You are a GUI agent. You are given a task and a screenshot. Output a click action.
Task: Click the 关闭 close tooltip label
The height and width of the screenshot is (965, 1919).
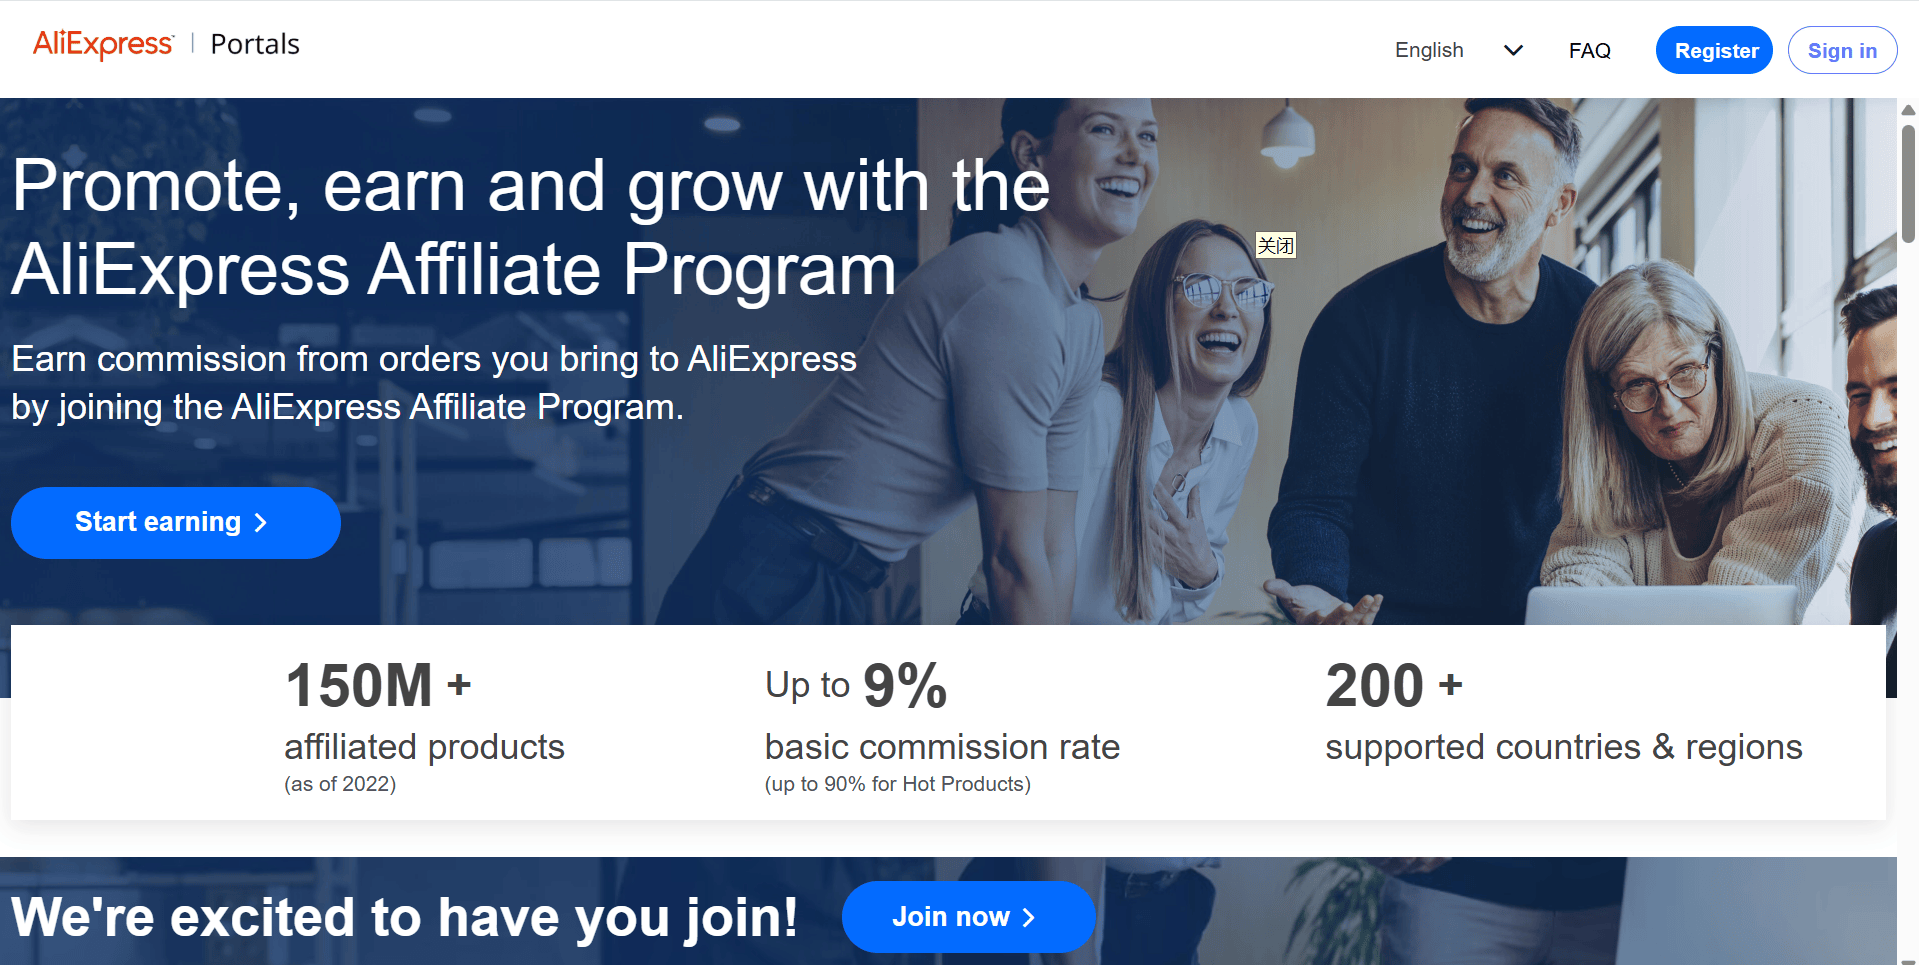[x=1276, y=245]
